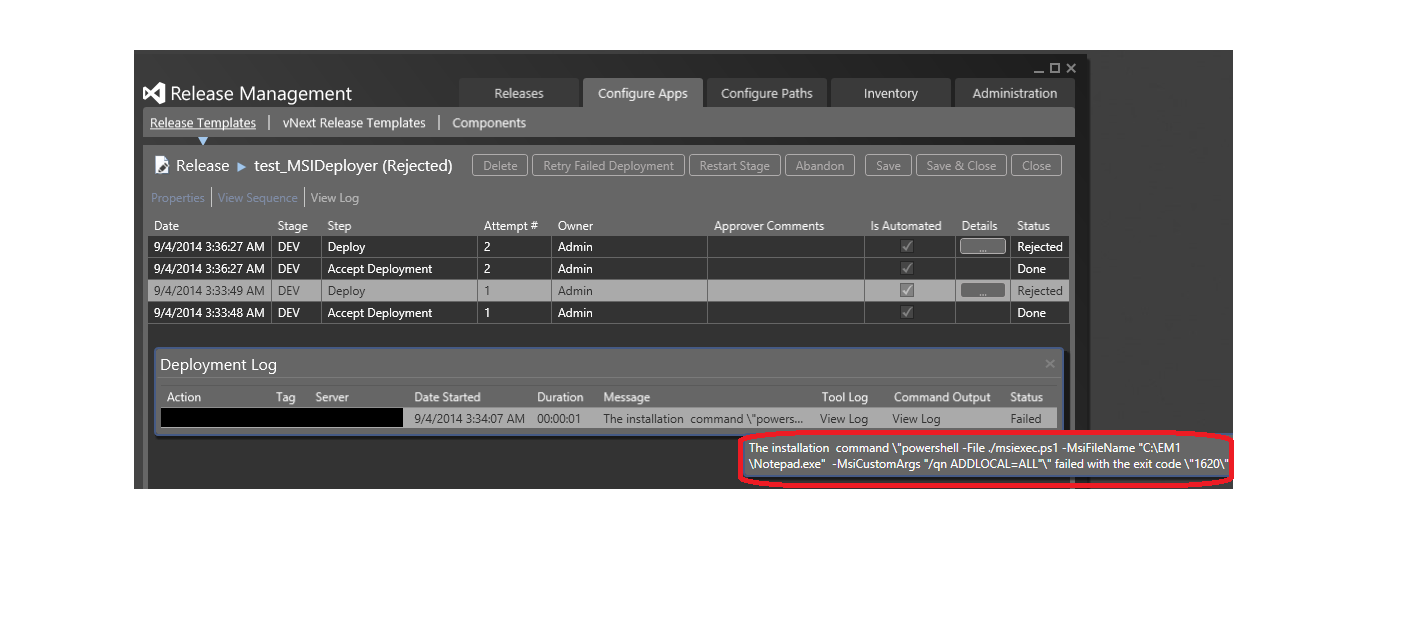
Task: Open the Tool Log View Log link
Action: pos(844,419)
